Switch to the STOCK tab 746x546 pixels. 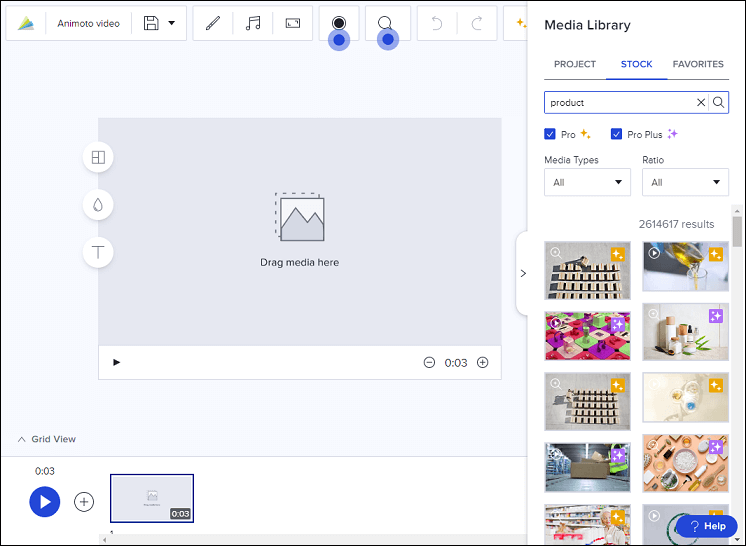click(x=637, y=64)
